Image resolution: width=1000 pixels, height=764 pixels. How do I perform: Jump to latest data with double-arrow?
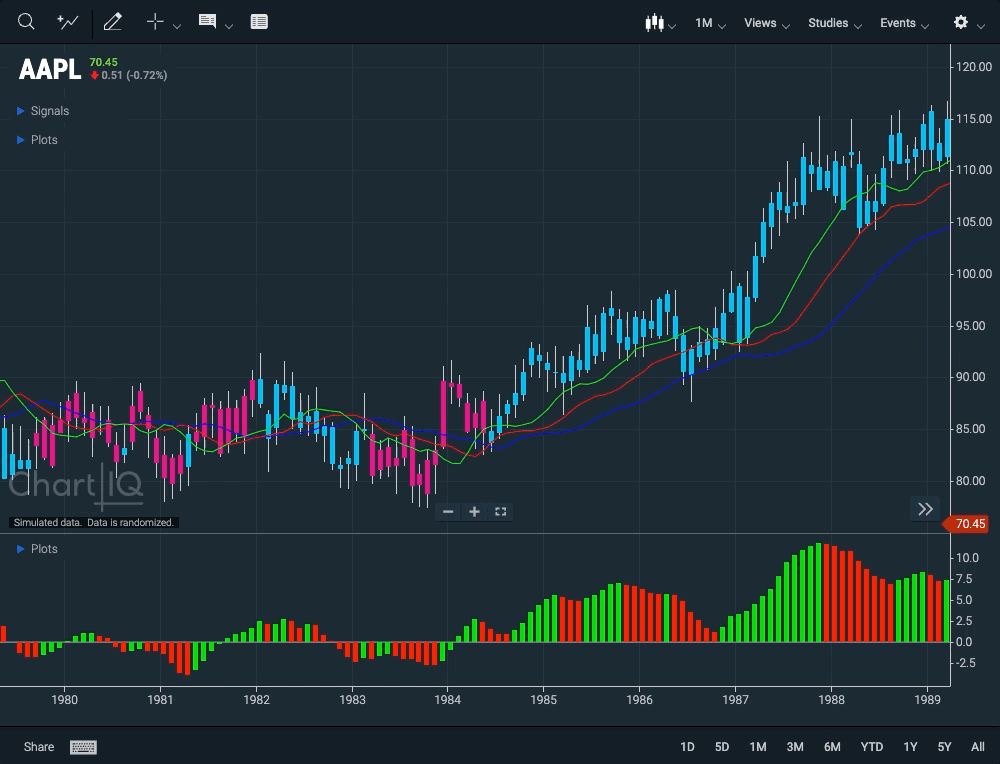click(x=925, y=509)
